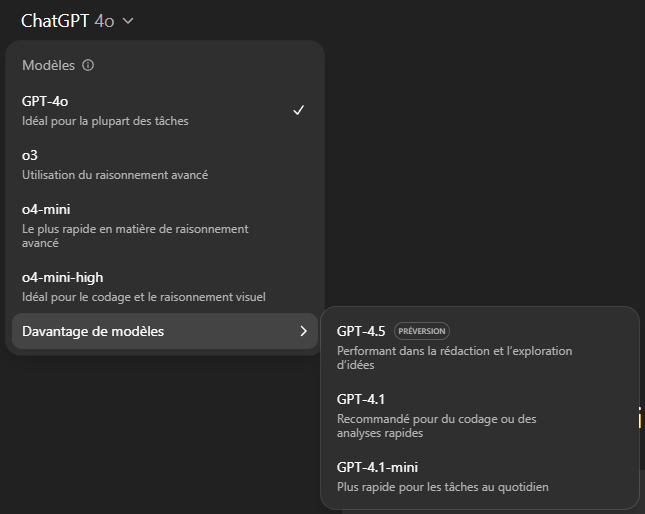
Task: Expand the Davantage de modèles submenu arrow
Action: tap(304, 331)
